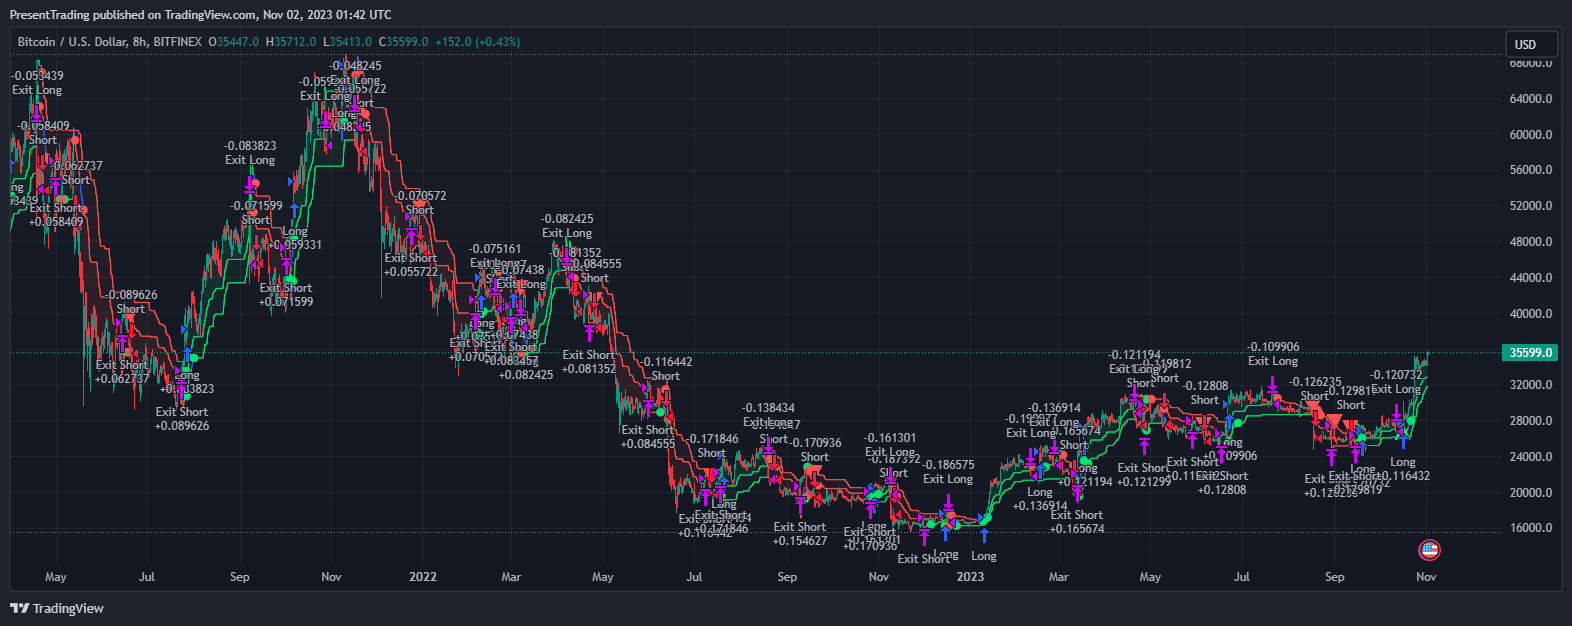Click the -0.138434 trade label

click(x=768, y=408)
